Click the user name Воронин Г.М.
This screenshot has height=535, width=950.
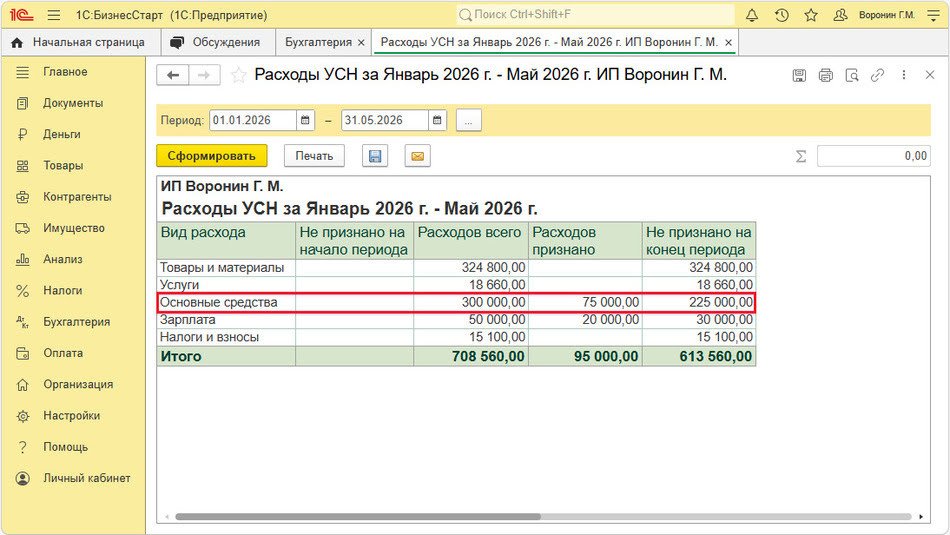(x=887, y=15)
